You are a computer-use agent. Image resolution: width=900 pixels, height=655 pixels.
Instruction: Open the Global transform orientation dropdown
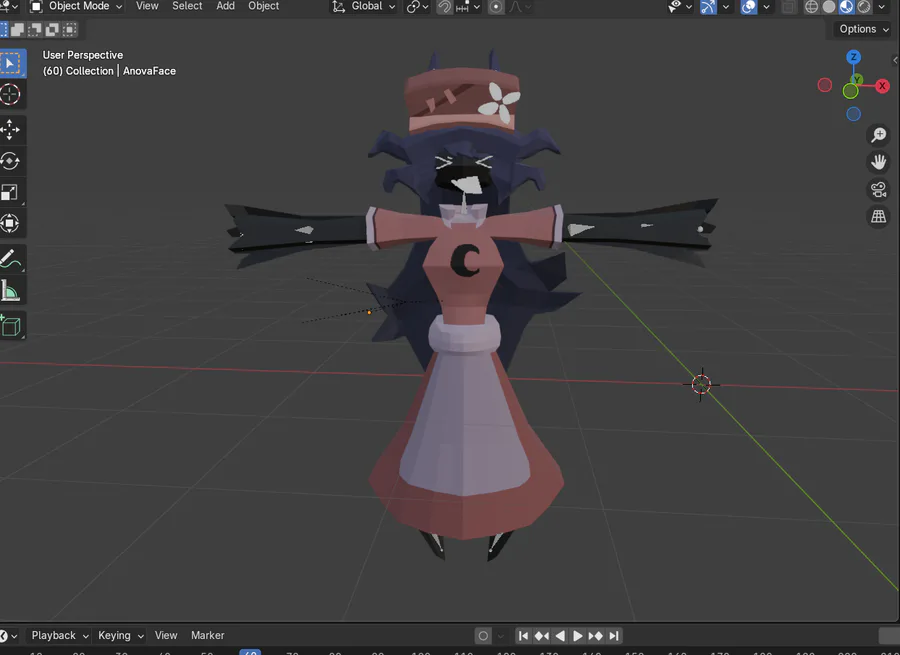(364, 6)
